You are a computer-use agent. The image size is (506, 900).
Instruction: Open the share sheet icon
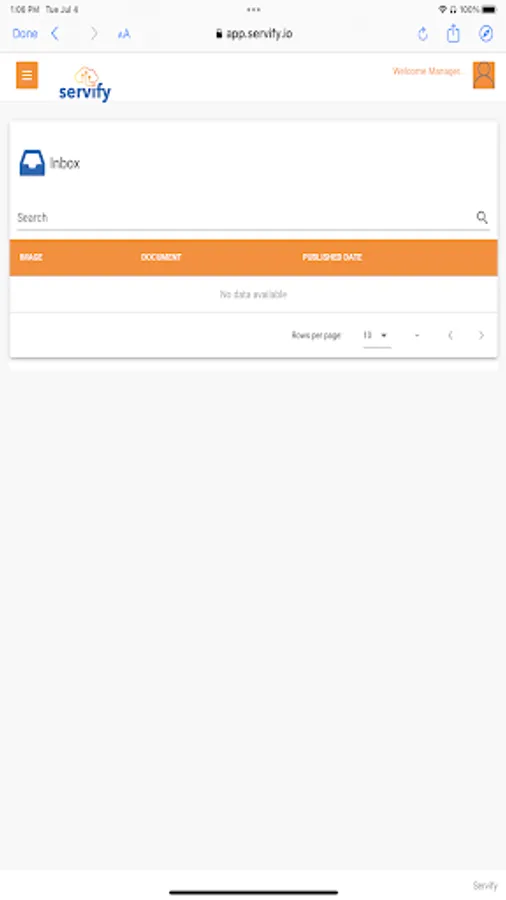(x=453, y=33)
